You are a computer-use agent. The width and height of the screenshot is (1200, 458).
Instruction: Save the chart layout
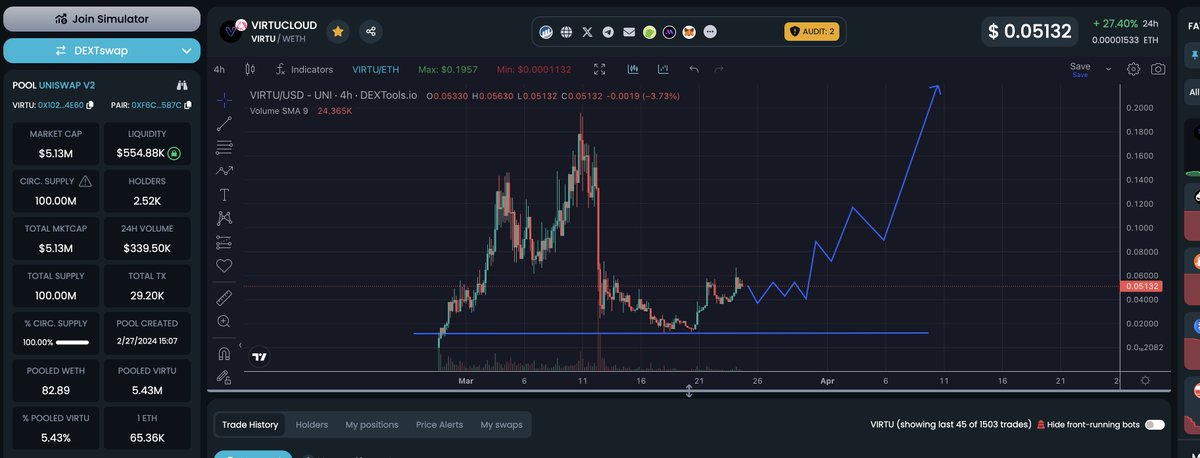tap(1080, 69)
